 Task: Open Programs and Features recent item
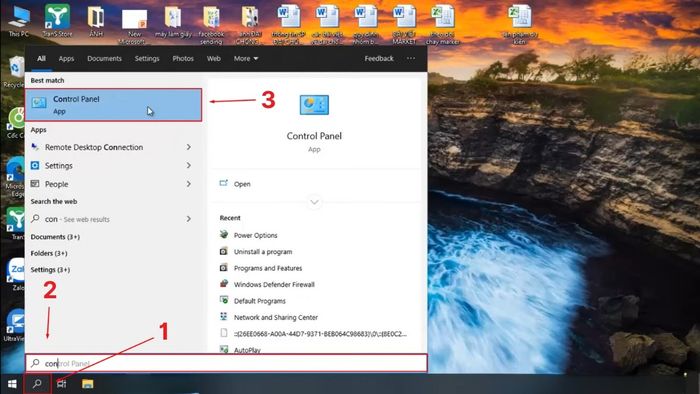(268, 268)
